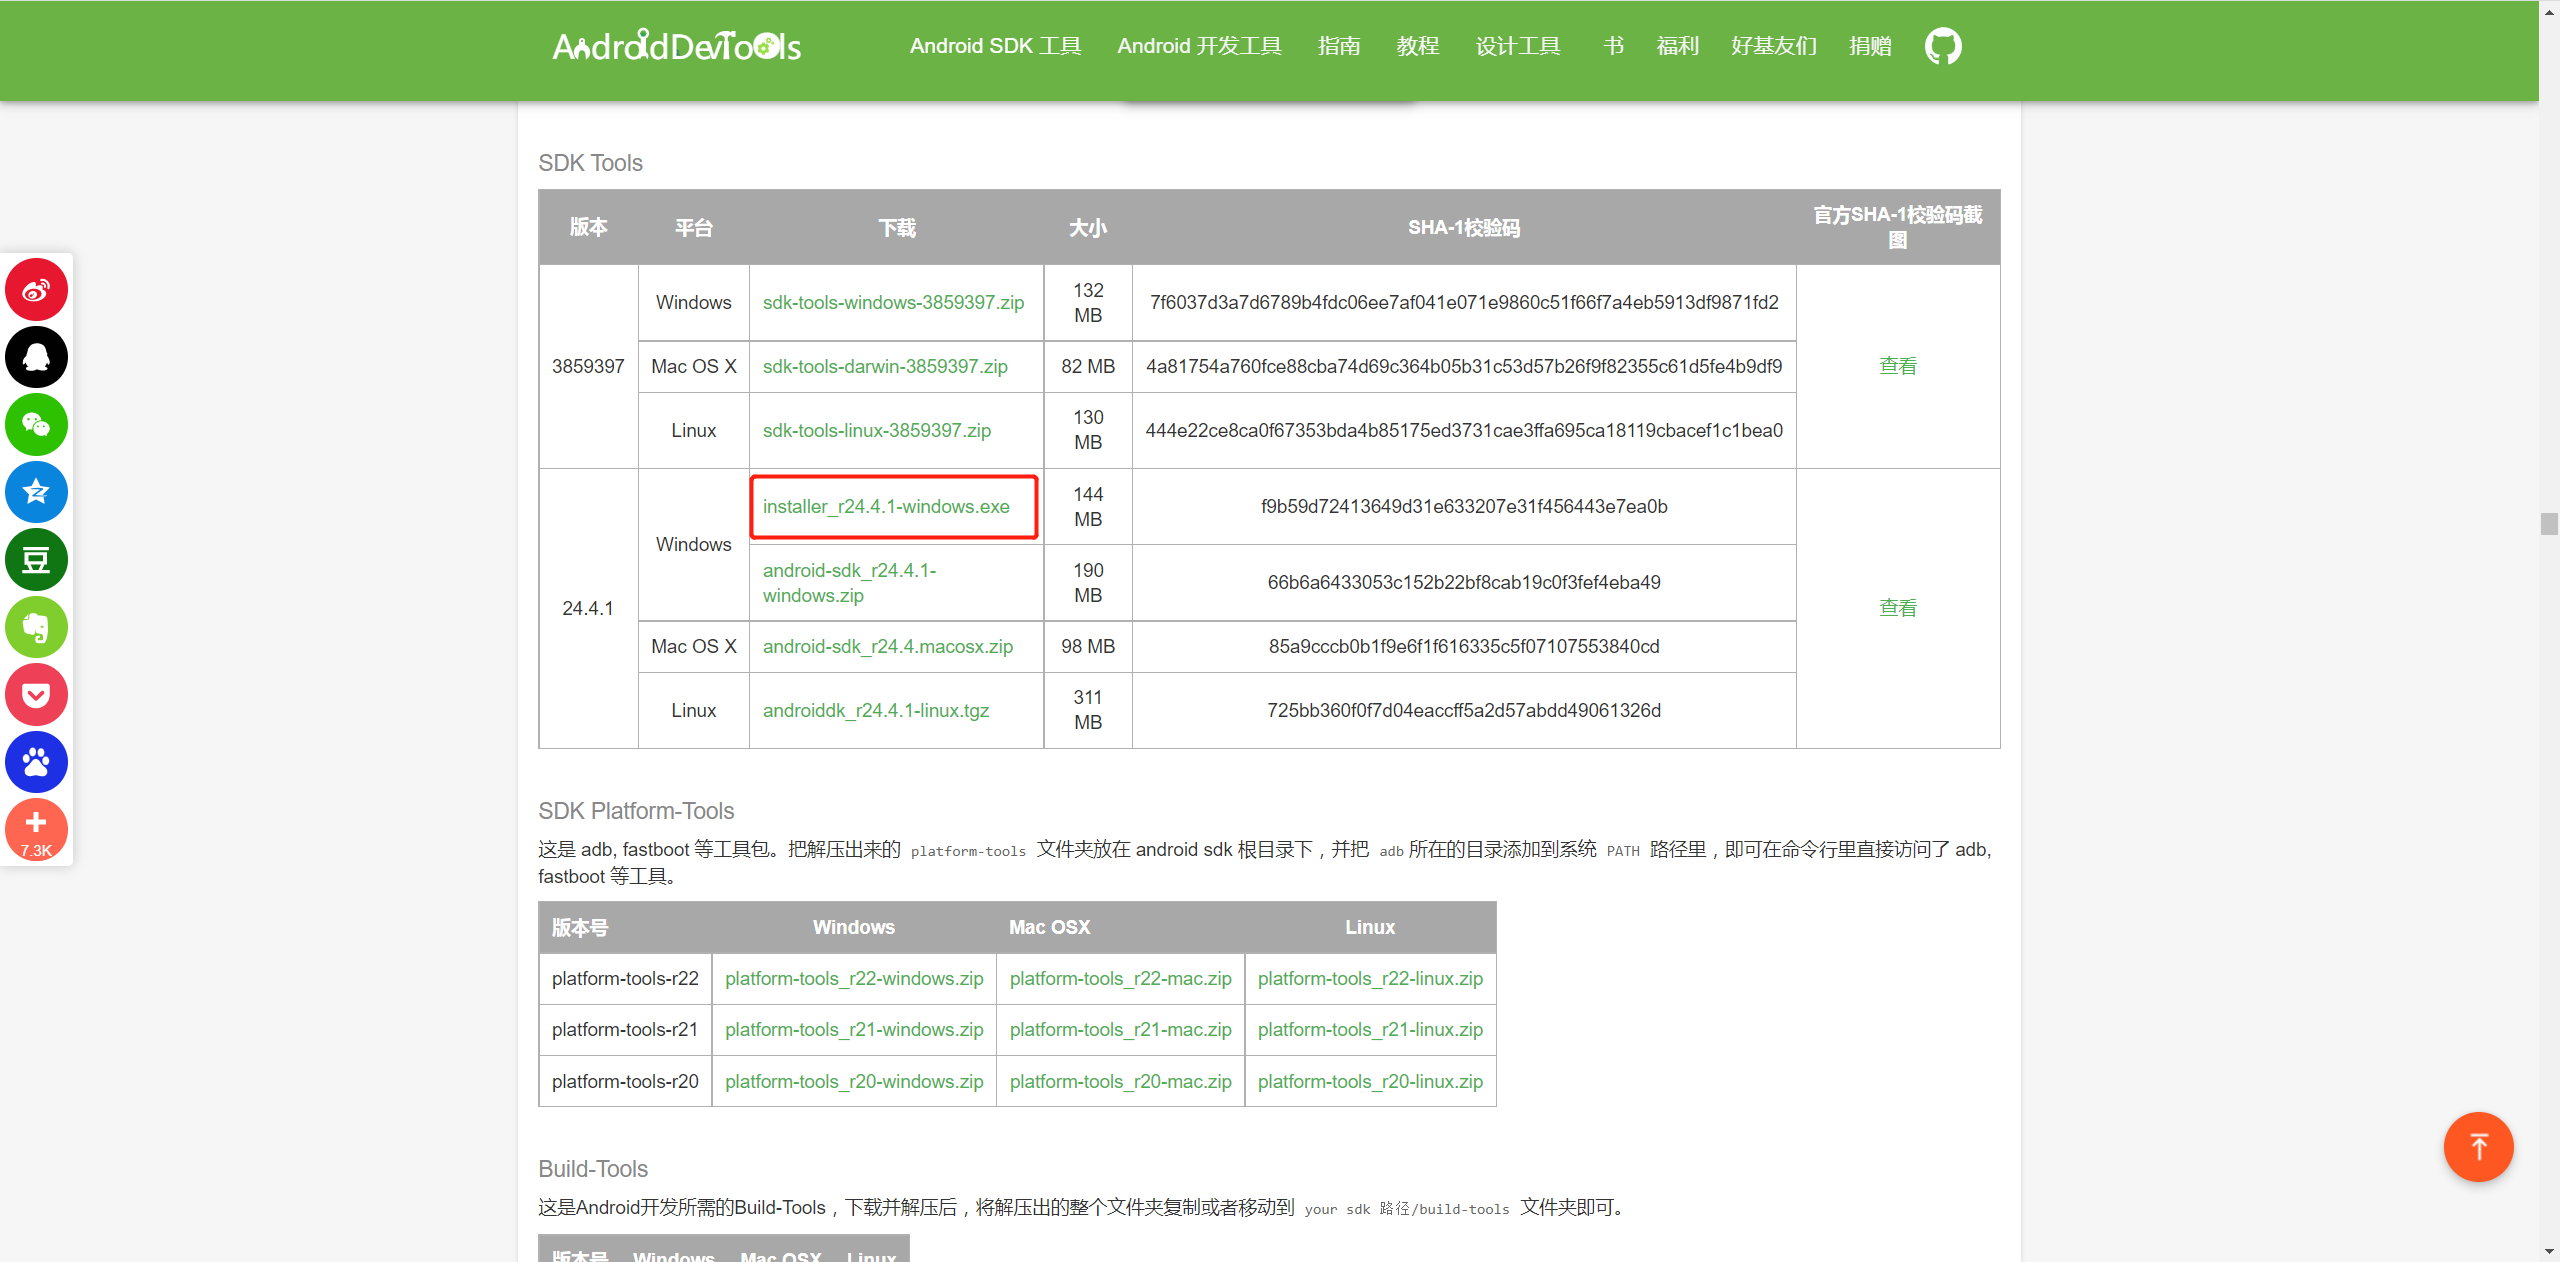This screenshot has height=1262, width=2560.
Task: Download platform-tools_r20-mac.zip
Action: (x=1120, y=1082)
